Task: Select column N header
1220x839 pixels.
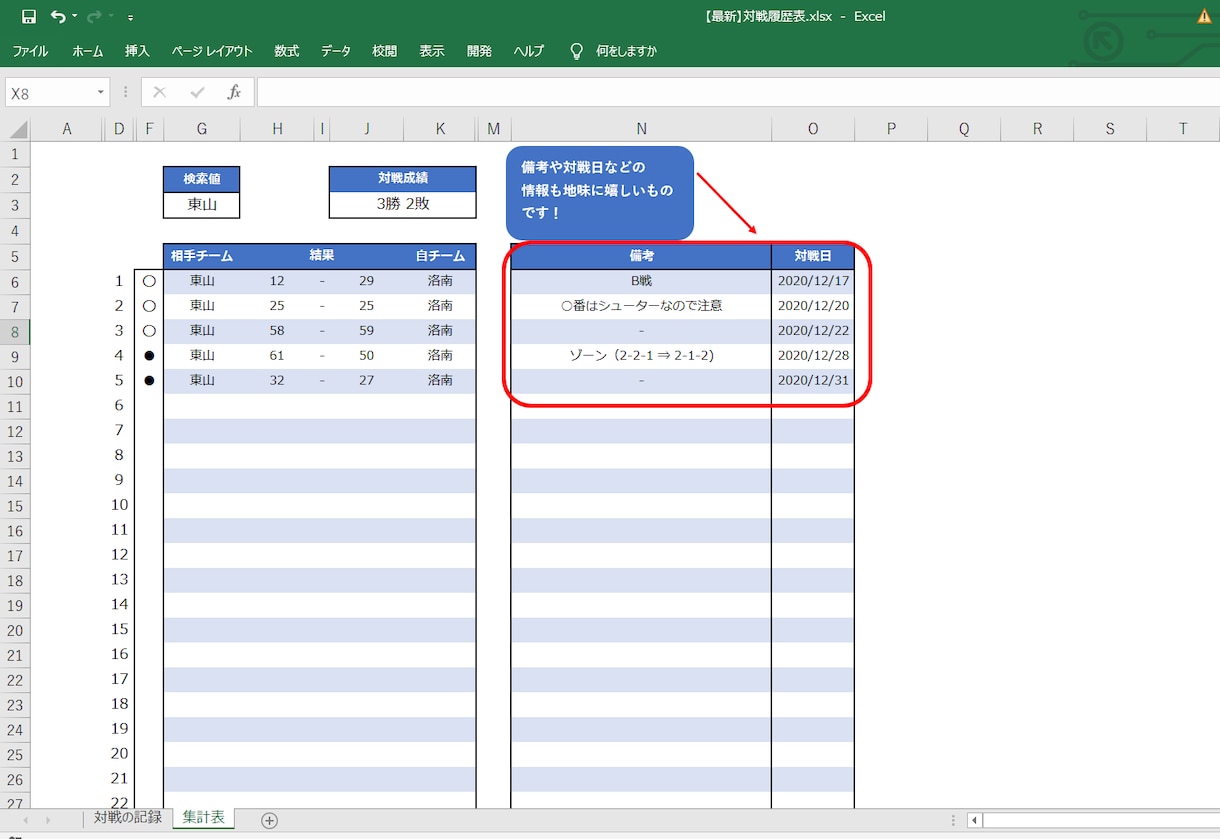Action: 641,129
